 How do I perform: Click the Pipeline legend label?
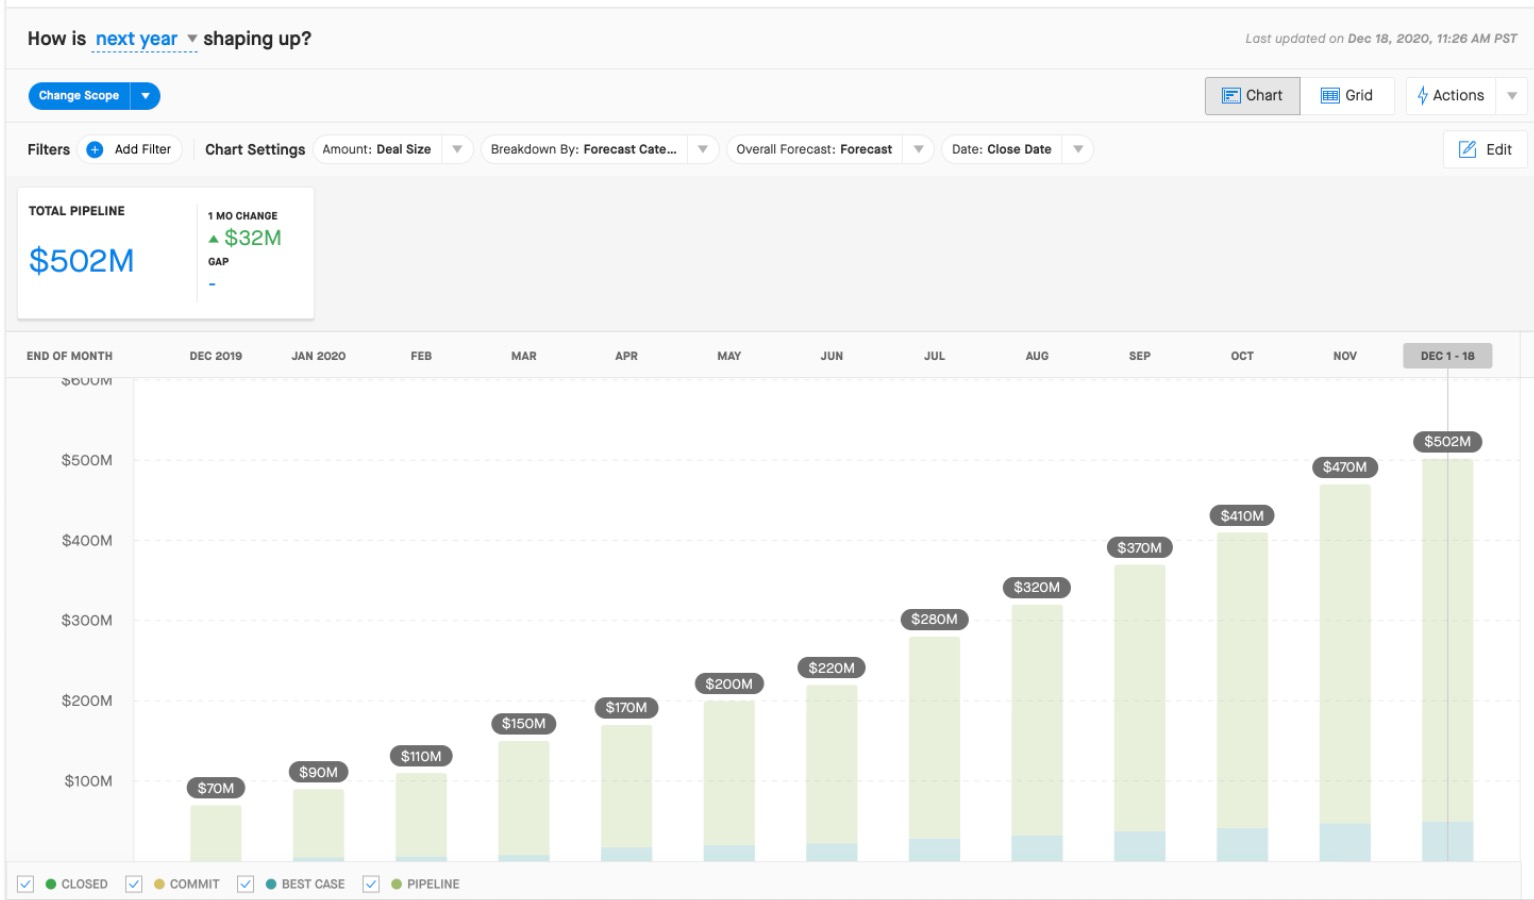tap(433, 884)
